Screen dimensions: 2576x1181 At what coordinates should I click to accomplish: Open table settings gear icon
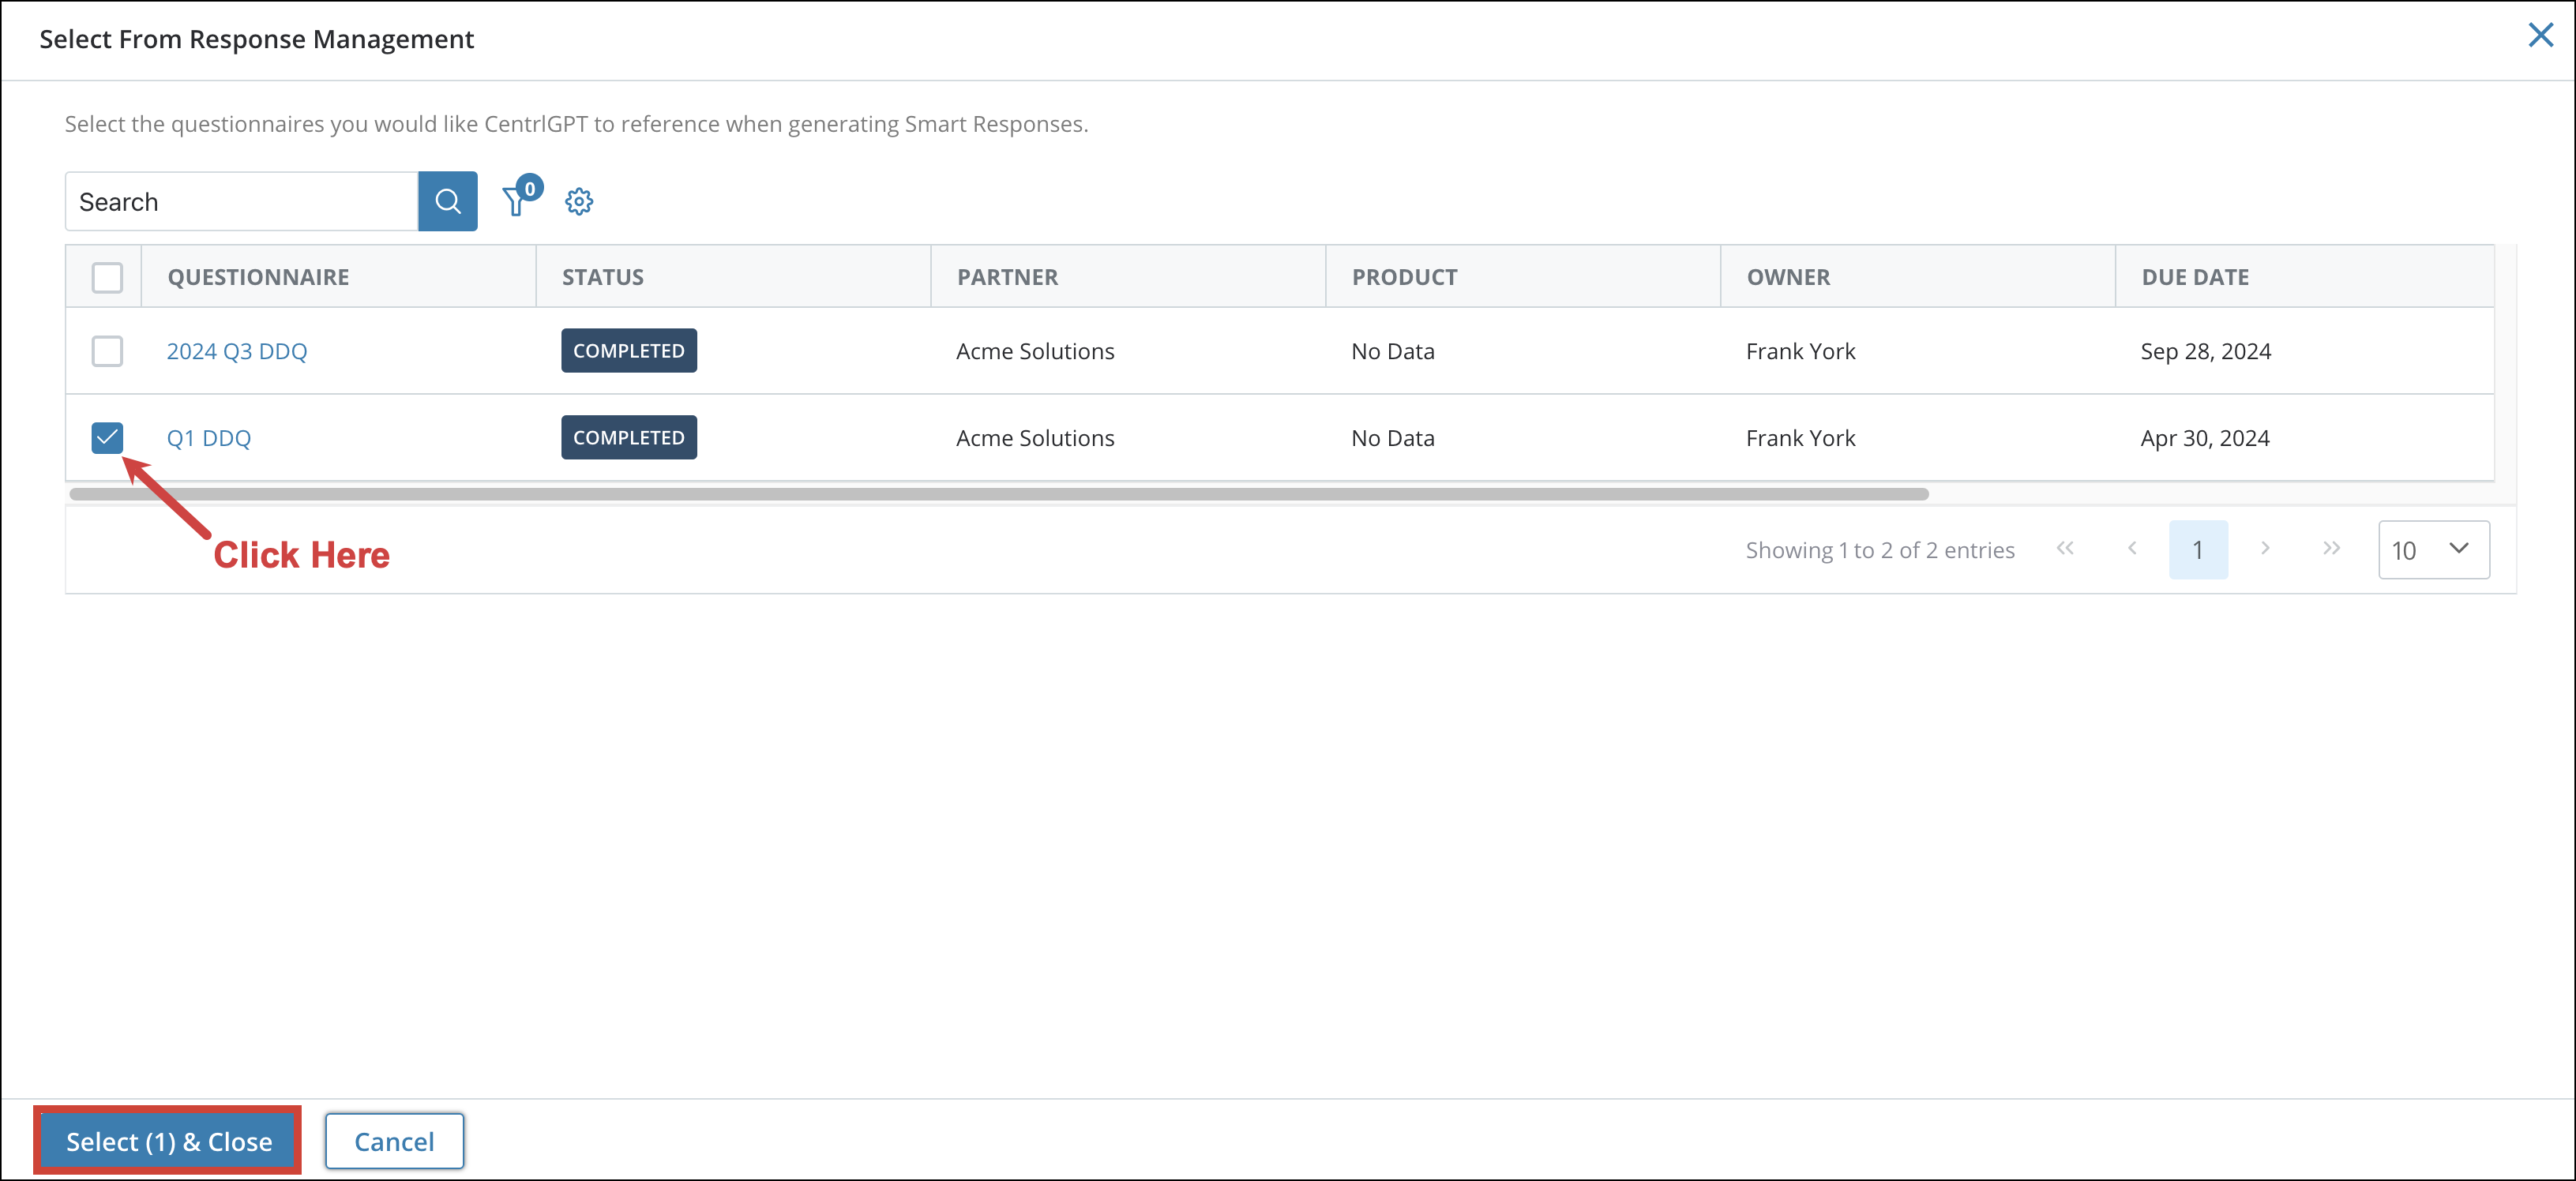579,201
